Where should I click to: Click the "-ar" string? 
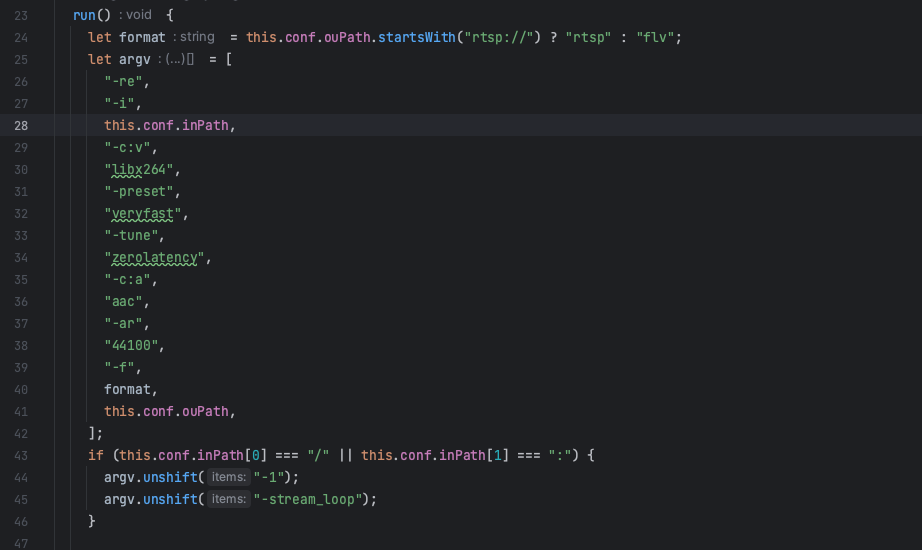click(123, 324)
